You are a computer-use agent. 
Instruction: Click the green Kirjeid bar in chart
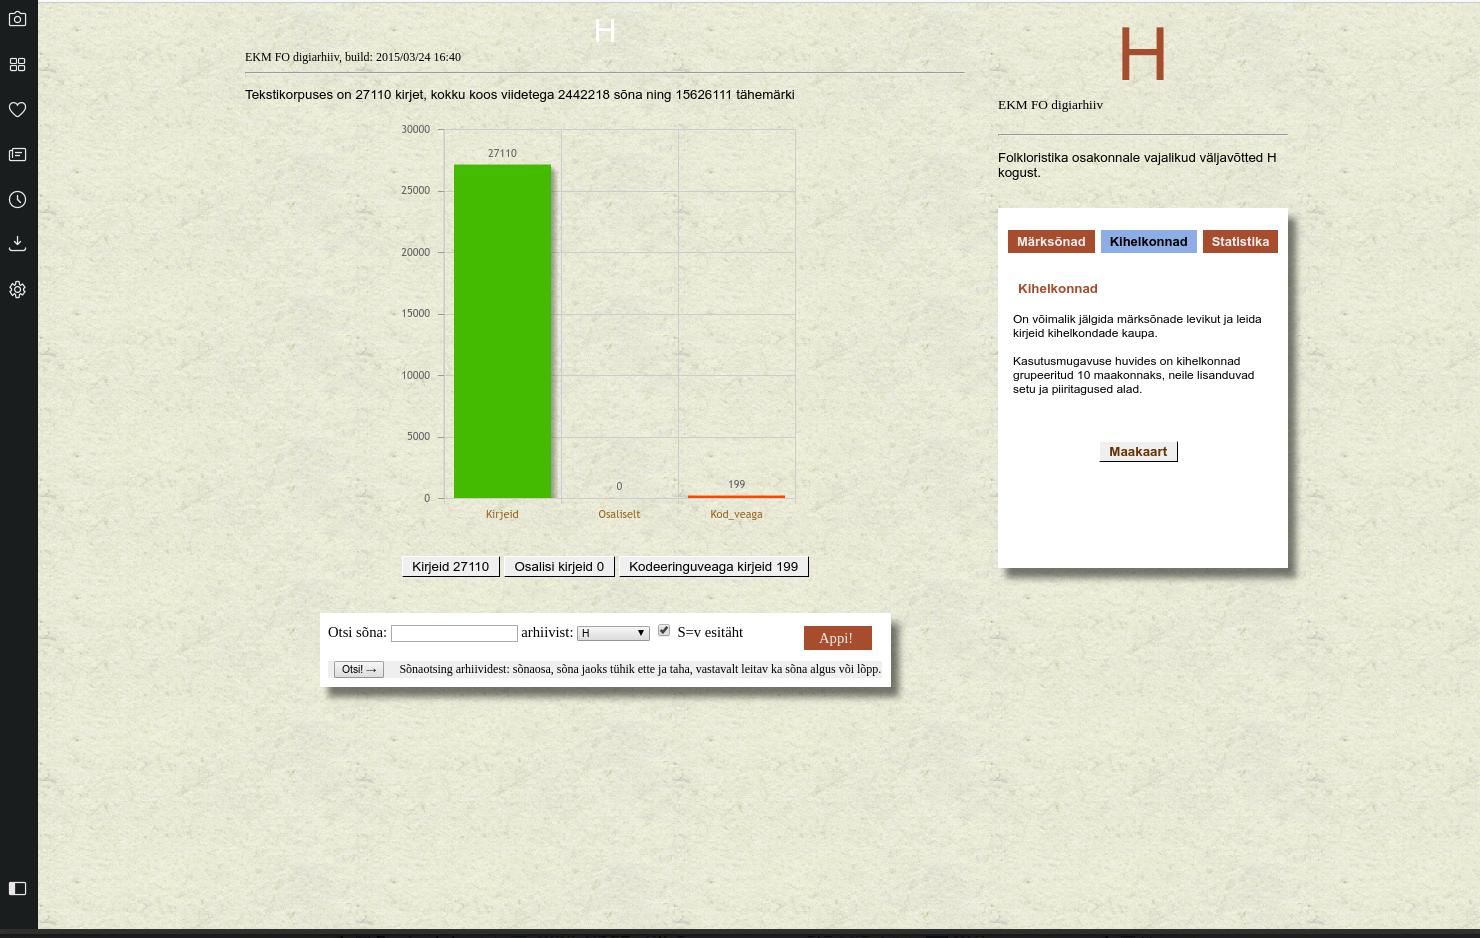tap(502, 330)
